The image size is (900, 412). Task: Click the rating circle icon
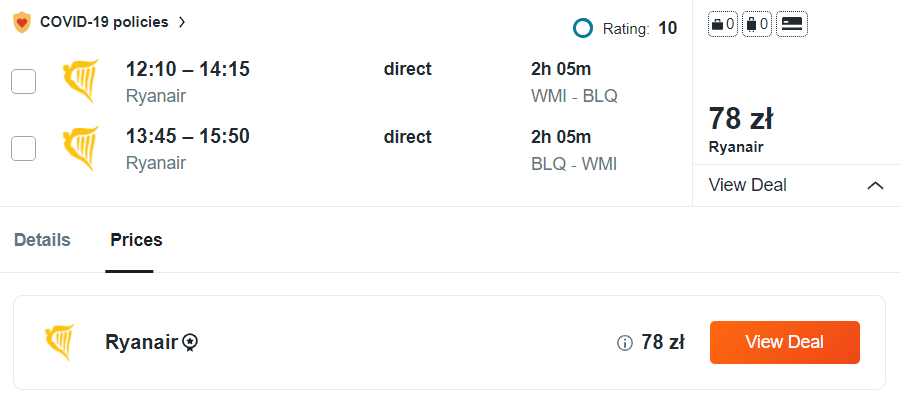(583, 28)
